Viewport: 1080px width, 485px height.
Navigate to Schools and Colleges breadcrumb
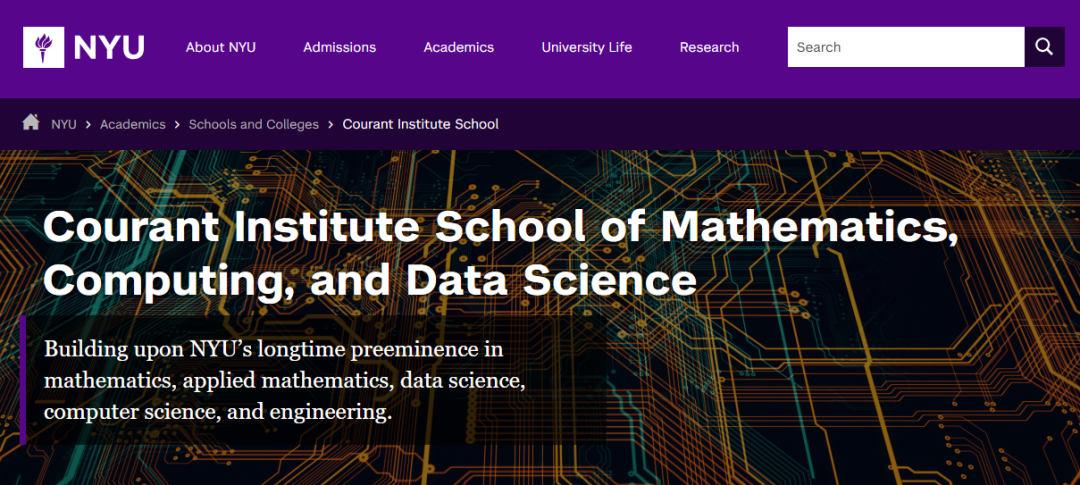(x=253, y=124)
